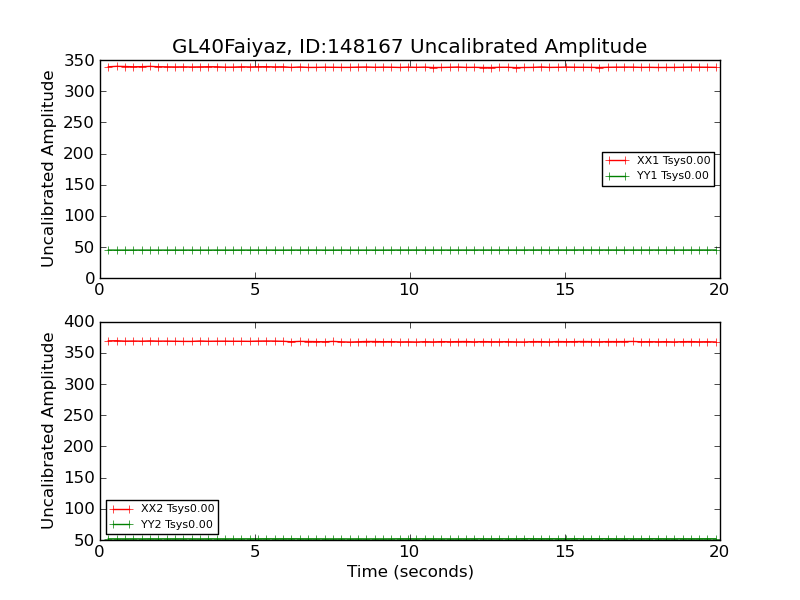Select the XX2 Tsys0.00 legend entry
The image size is (800, 600).
pos(162,509)
